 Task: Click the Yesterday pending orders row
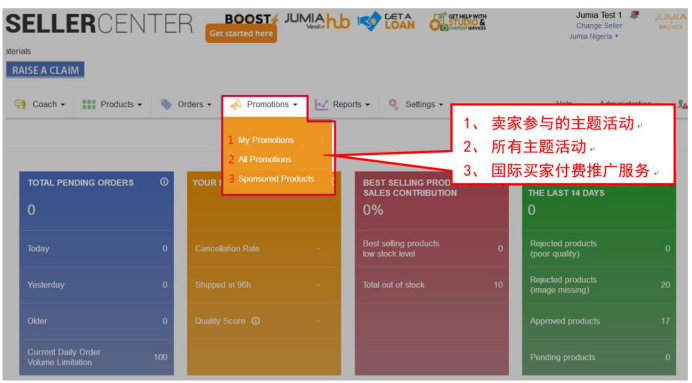97,285
